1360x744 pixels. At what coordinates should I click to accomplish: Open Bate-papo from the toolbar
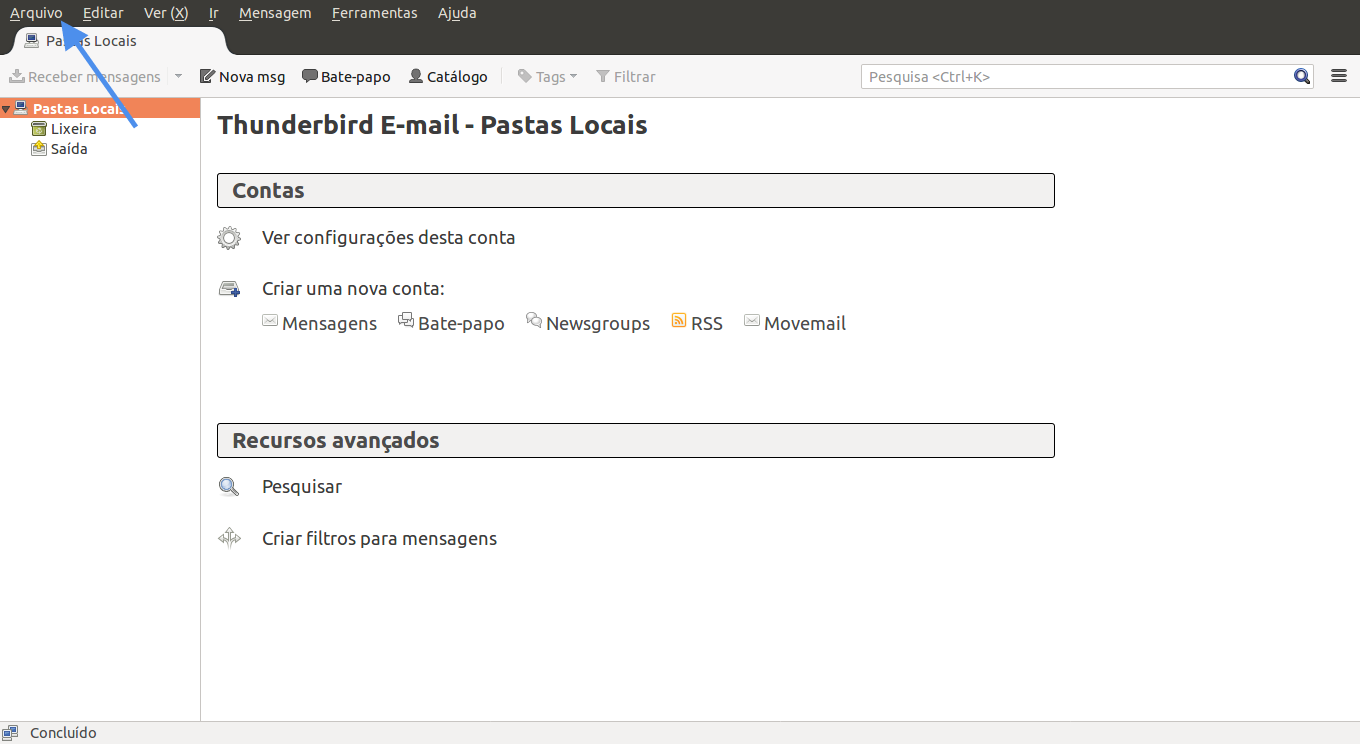pos(346,77)
